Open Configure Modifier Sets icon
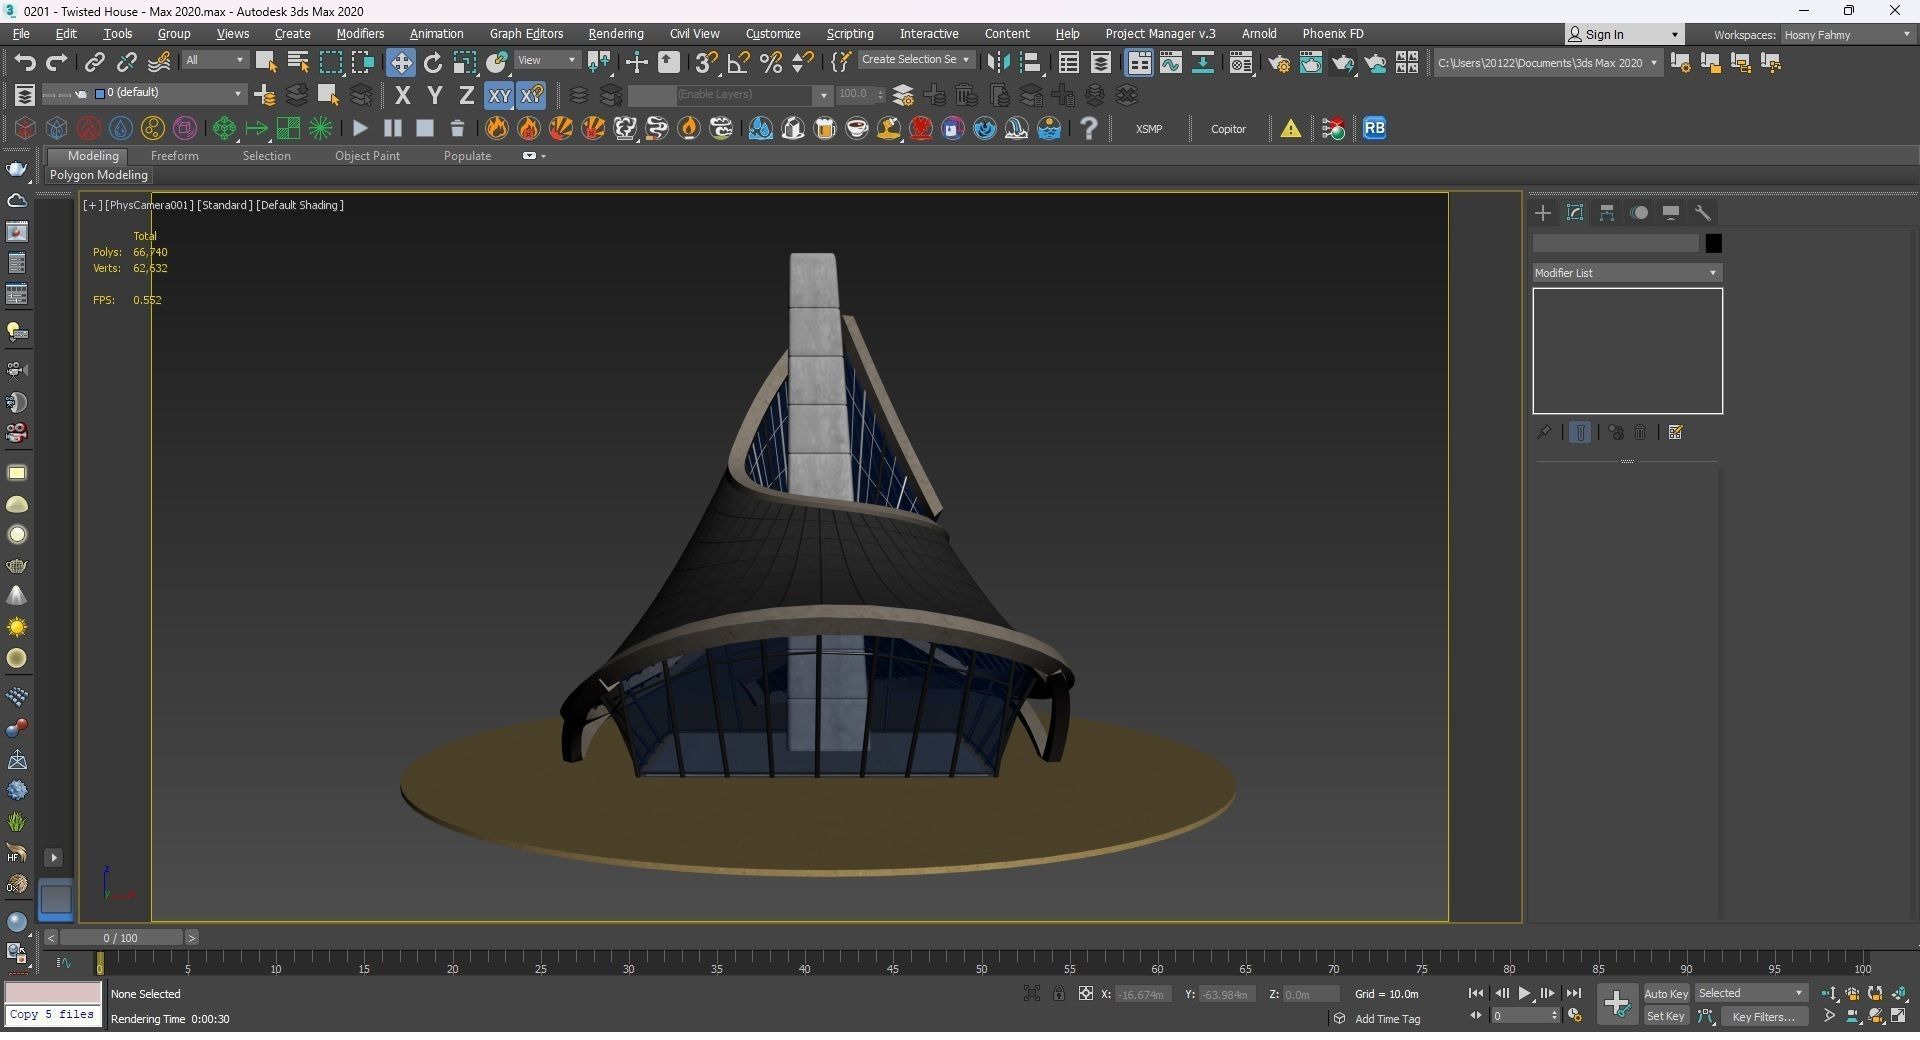 pos(1676,433)
